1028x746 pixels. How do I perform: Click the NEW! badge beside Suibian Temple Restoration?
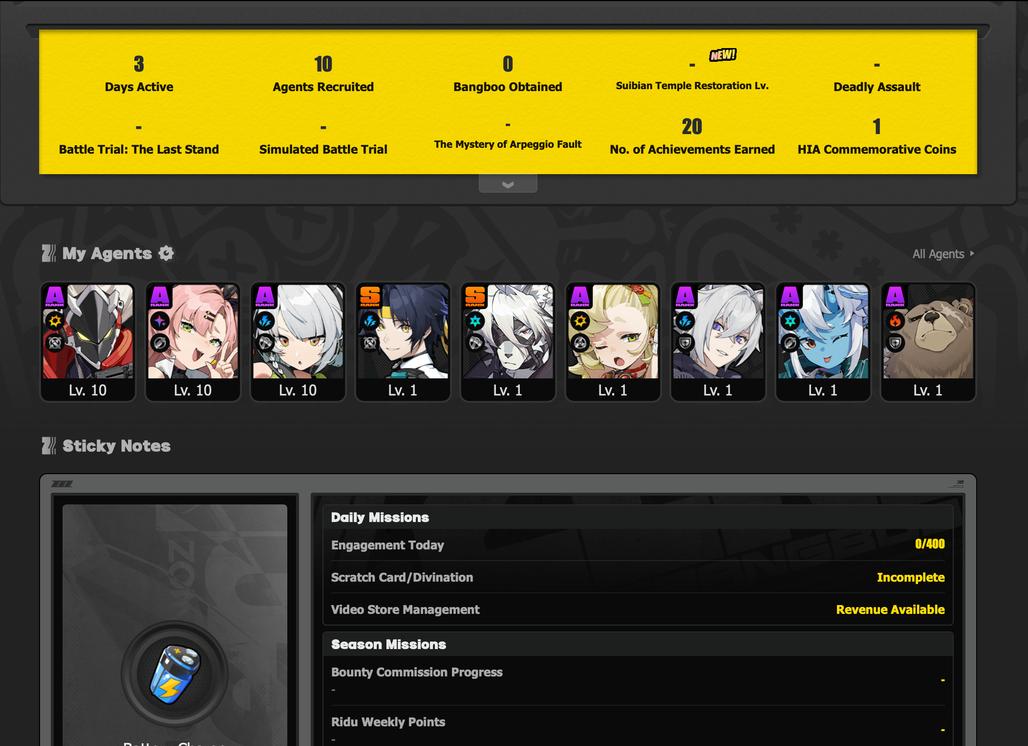[722, 55]
